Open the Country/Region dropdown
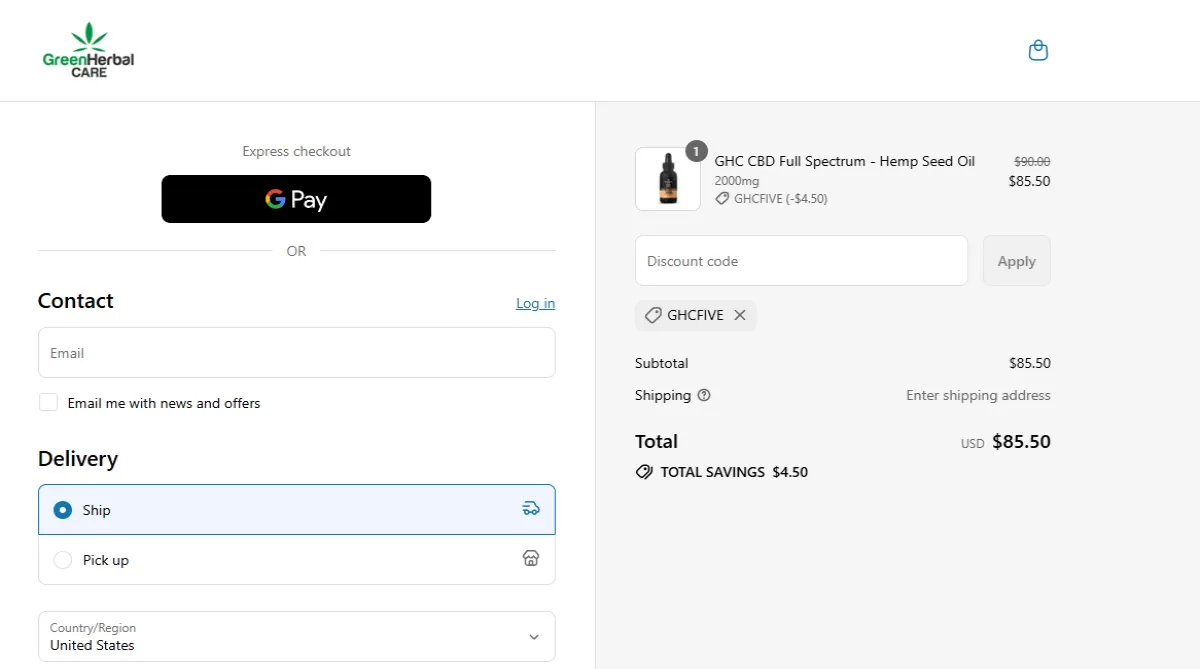The height and width of the screenshot is (669, 1200). (296, 637)
